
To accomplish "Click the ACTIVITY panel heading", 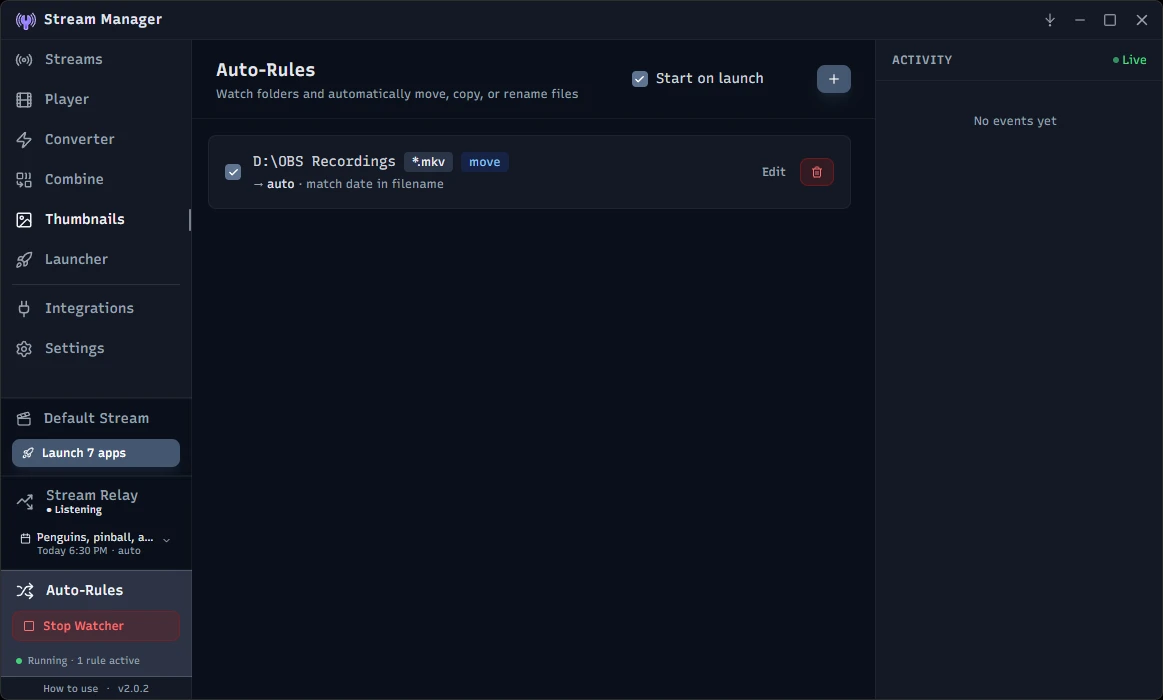I will [x=922, y=60].
